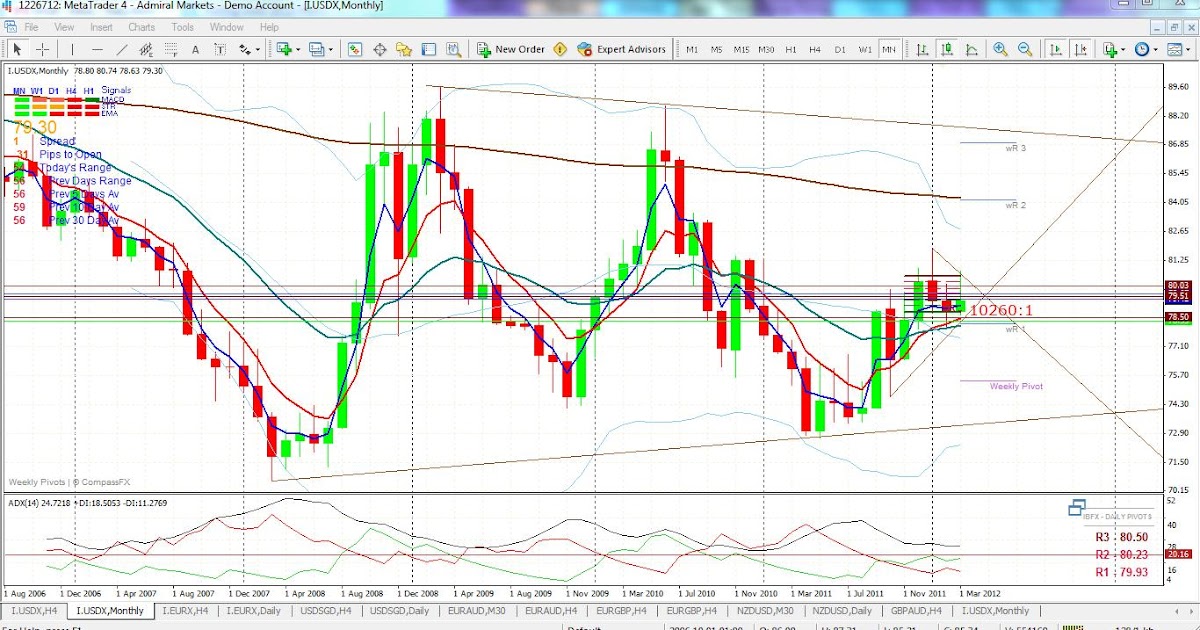Click the Expert Advisors button
1200x630 pixels.
pyautogui.click(x=620, y=49)
